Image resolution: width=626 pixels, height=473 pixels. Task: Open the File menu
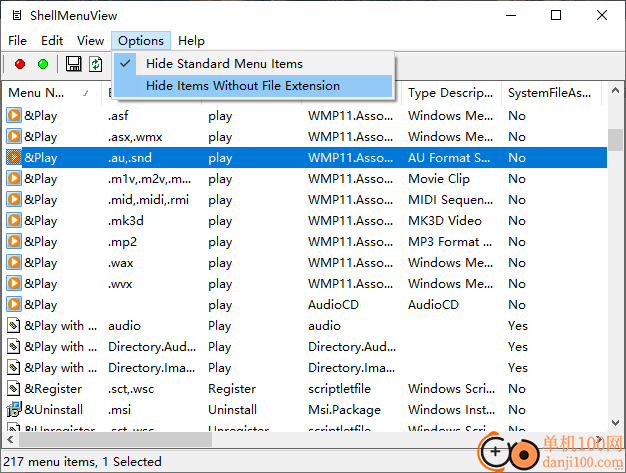tap(17, 41)
